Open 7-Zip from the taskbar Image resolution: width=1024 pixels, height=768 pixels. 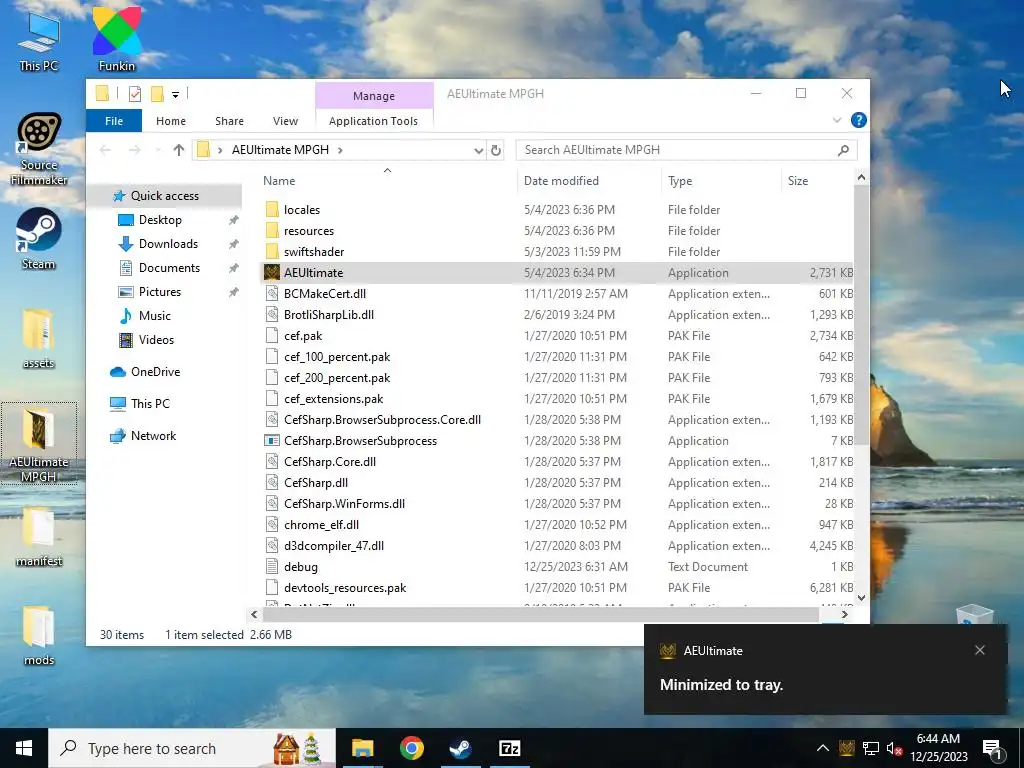tap(509, 748)
